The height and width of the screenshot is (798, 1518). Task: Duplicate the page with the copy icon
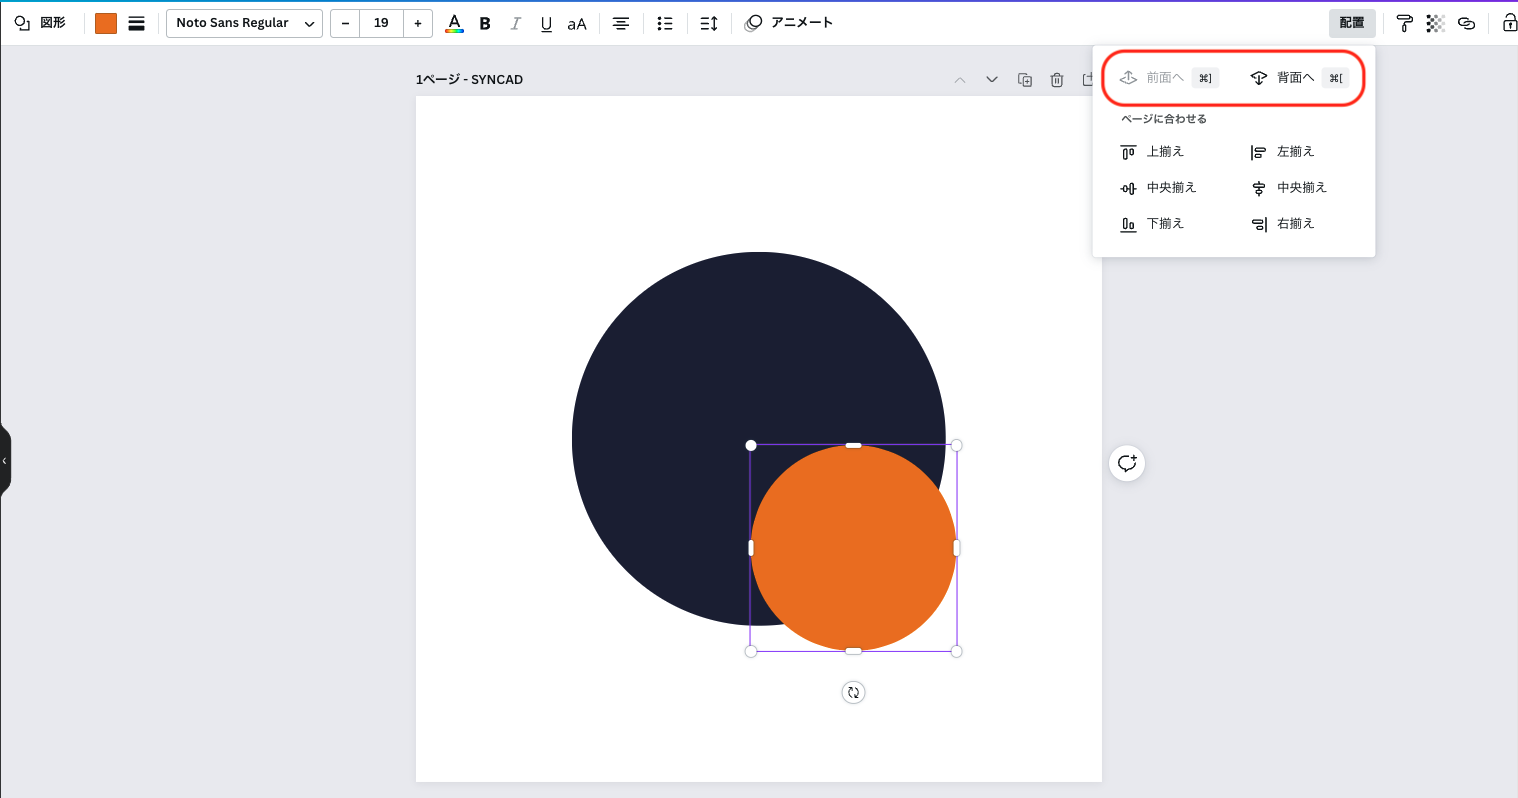click(x=1025, y=79)
